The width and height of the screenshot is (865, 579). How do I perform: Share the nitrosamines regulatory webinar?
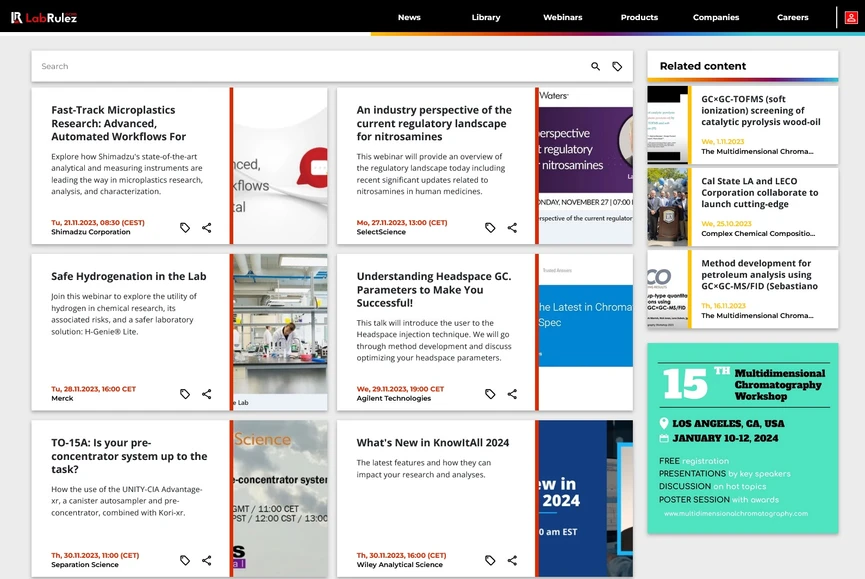(x=512, y=227)
